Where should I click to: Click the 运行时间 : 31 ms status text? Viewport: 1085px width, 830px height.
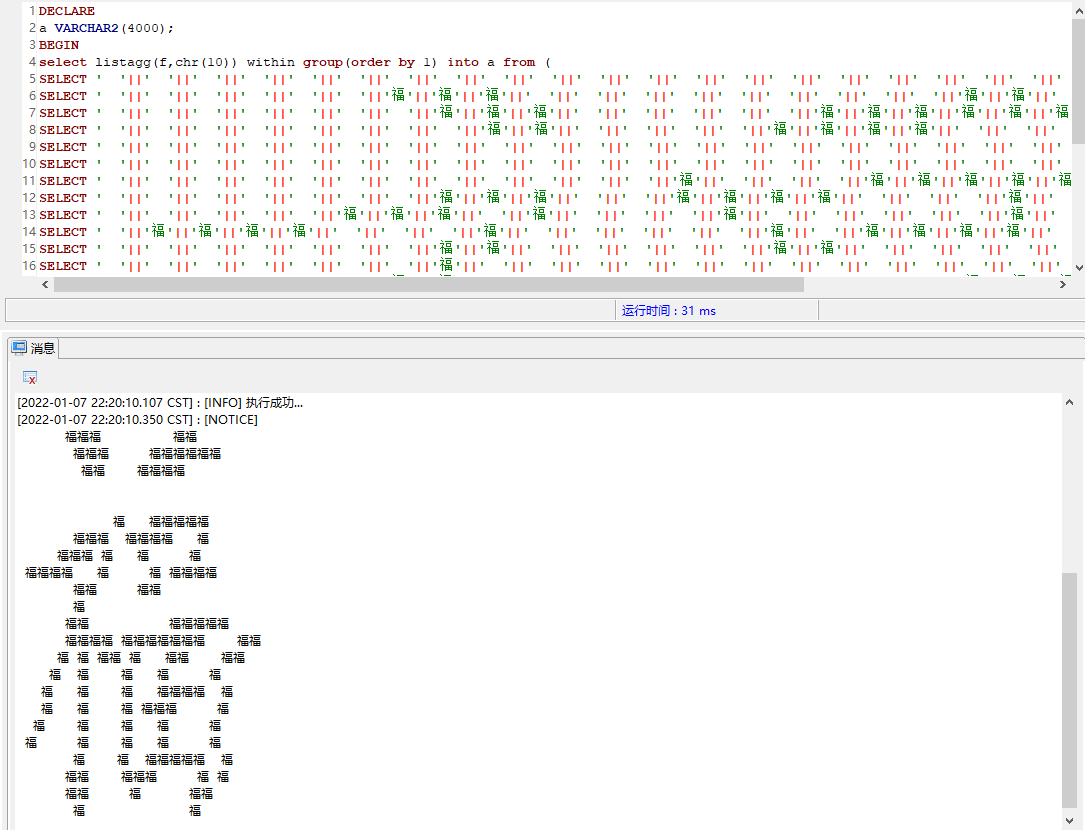point(668,311)
